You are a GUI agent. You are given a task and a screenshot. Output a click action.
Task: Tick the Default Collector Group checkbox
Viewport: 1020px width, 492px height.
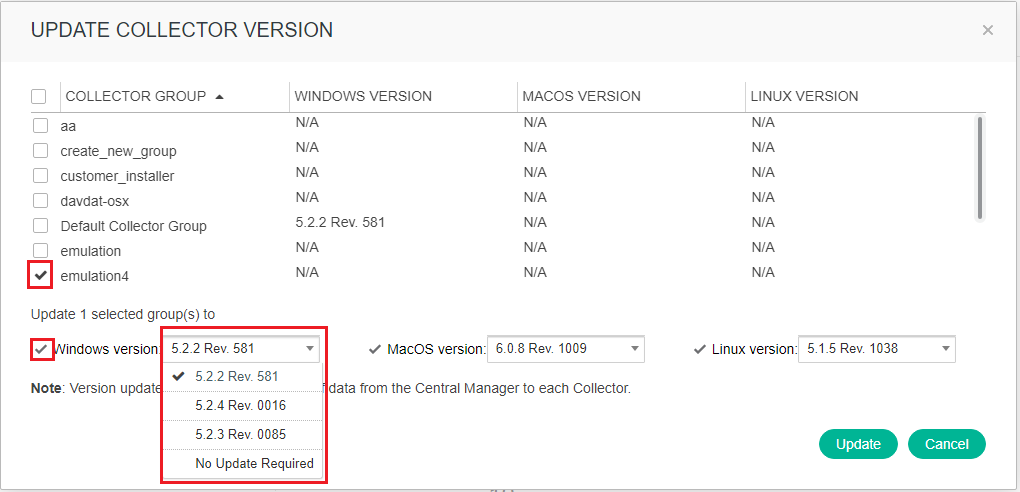(40, 226)
